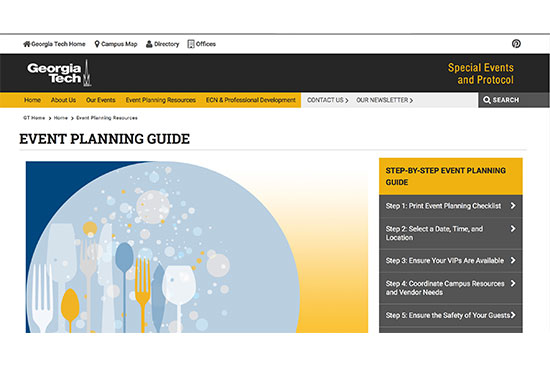Click the Search field in navigation bar

pyautogui.click(x=514, y=100)
